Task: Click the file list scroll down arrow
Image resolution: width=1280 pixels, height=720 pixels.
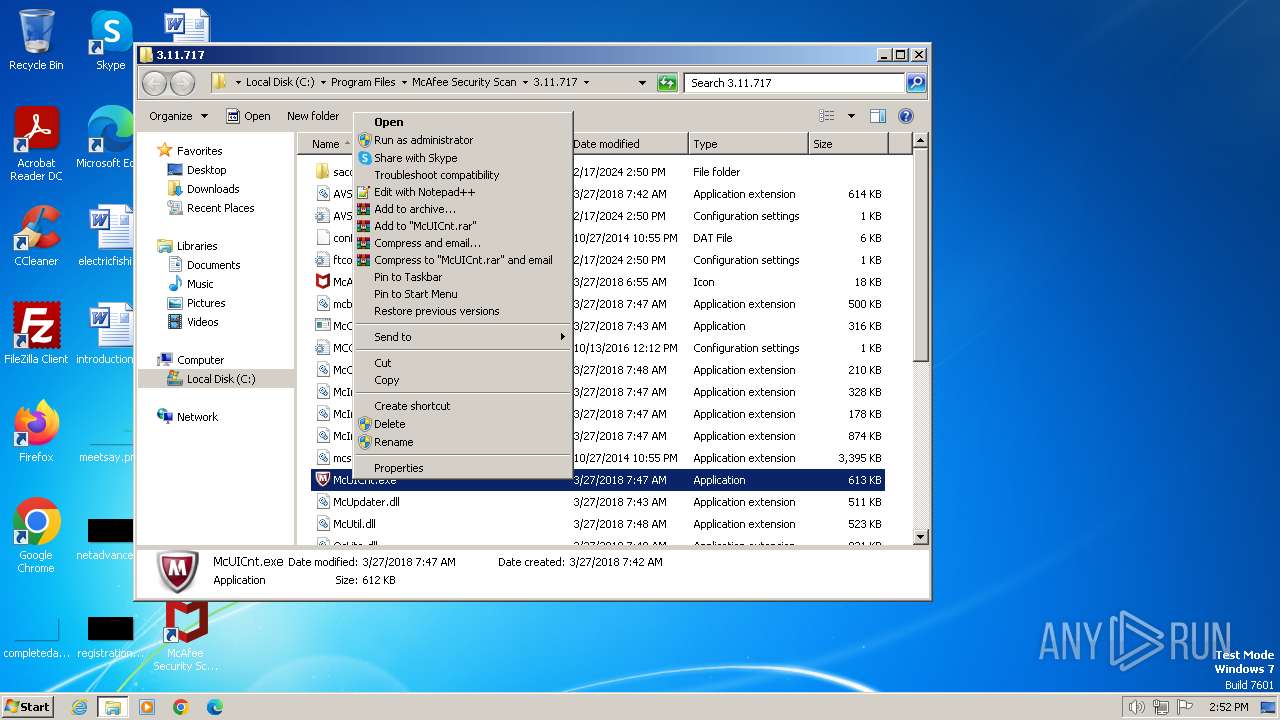Action: 921,538
